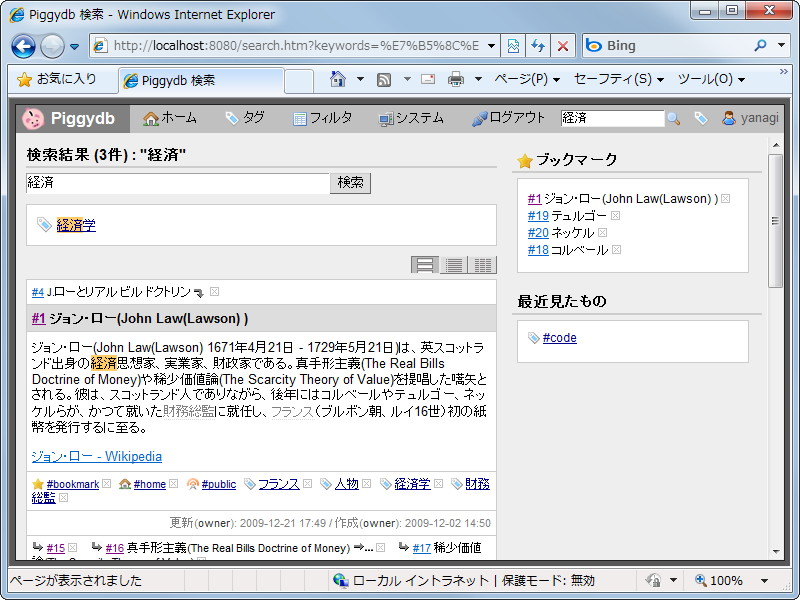Open the recent pages dropdown arrow
Image resolution: width=800 pixels, height=600 pixels.
[x=74, y=47]
